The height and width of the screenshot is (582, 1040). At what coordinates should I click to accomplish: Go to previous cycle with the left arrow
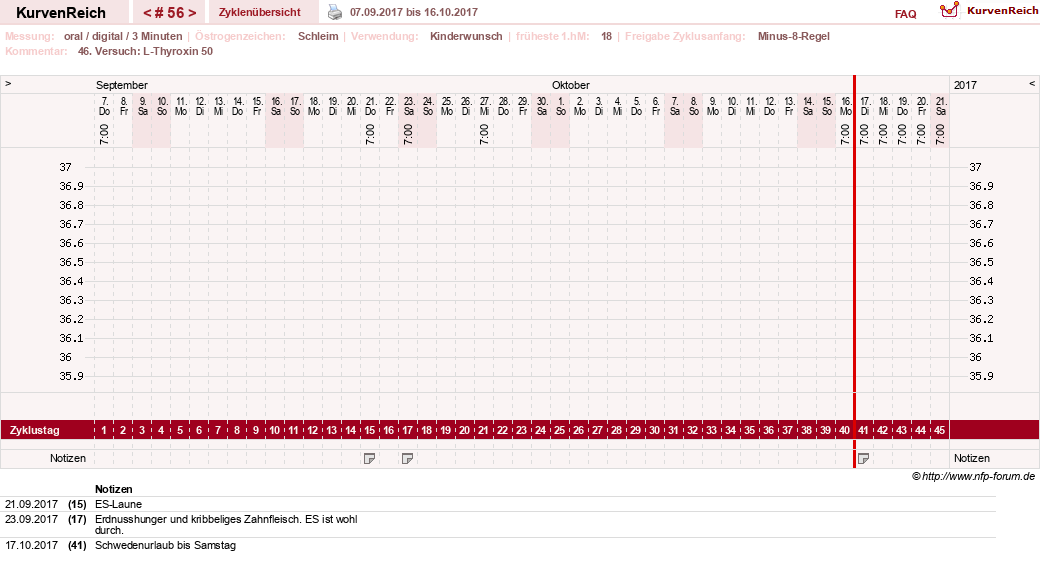click(148, 13)
